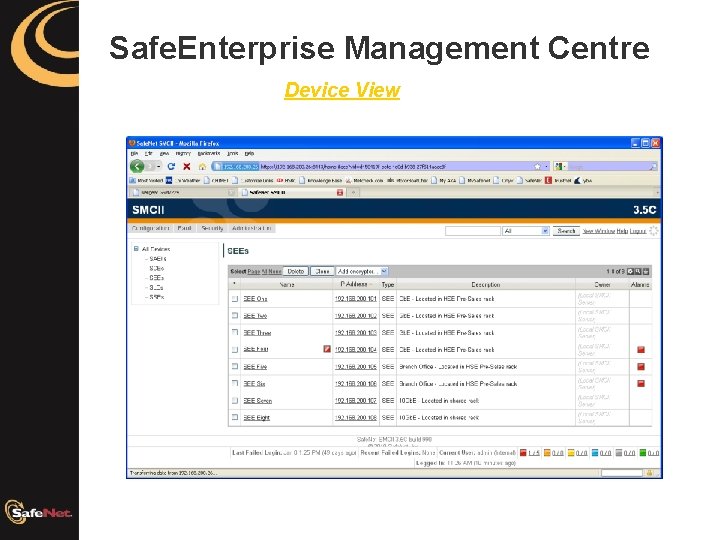The image size is (720, 540).
Task: Click the Search button in SMCII
Action: [566, 231]
